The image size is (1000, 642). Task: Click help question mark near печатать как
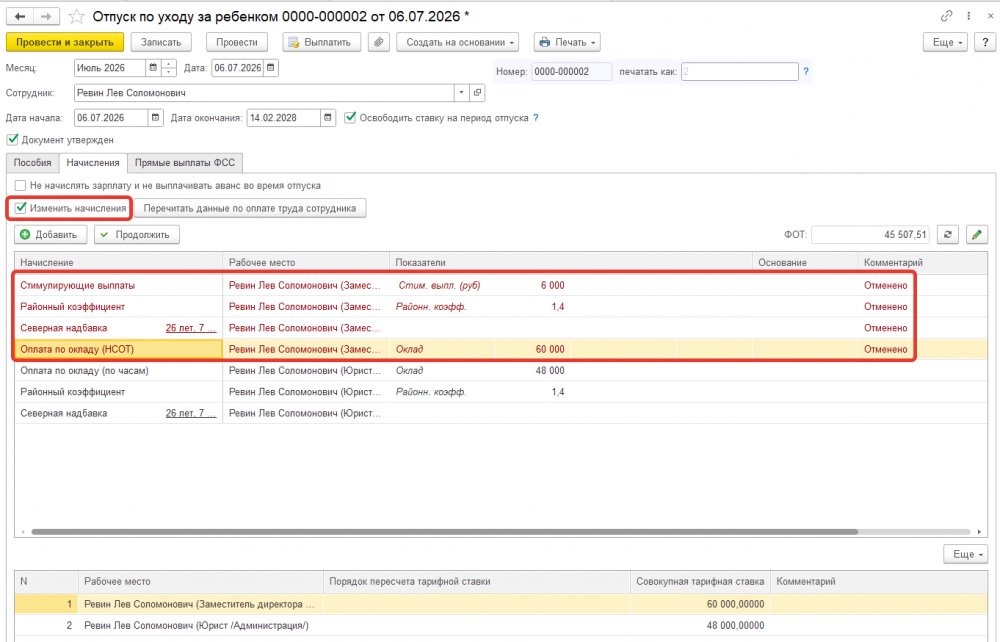click(805, 71)
